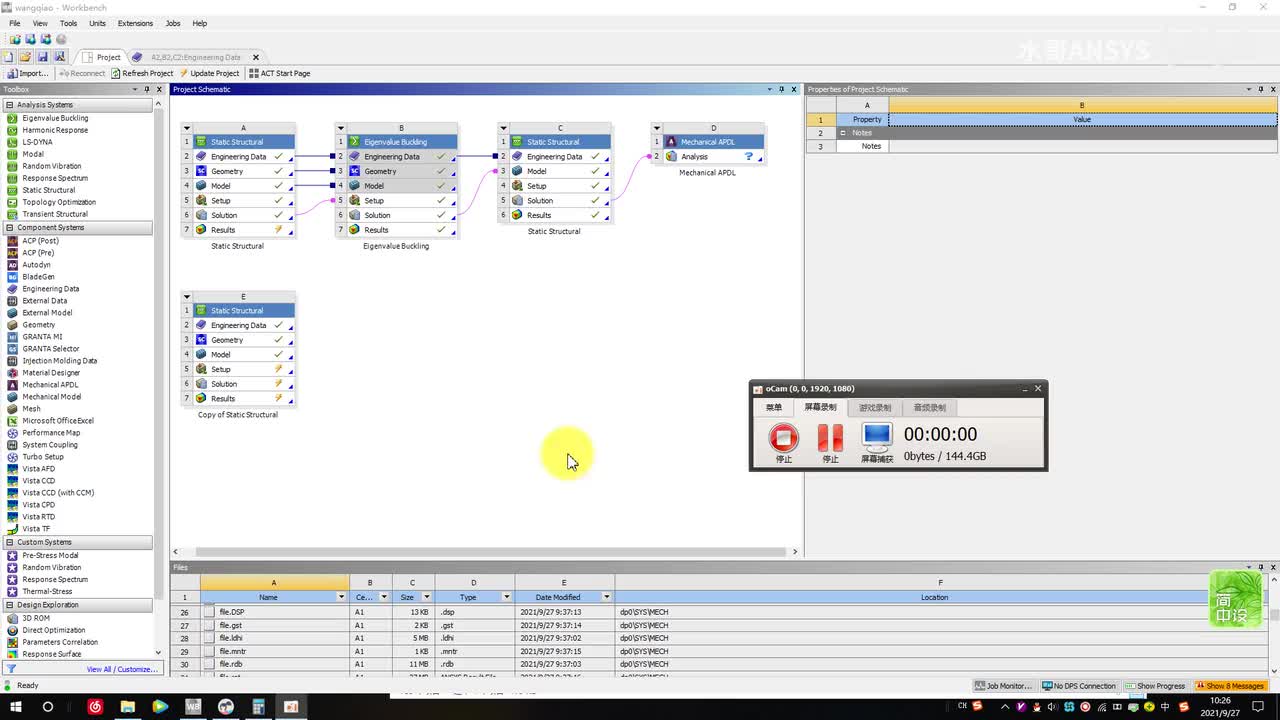
Task: Select the Analysis cell in system D
Action: click(714, 157)
